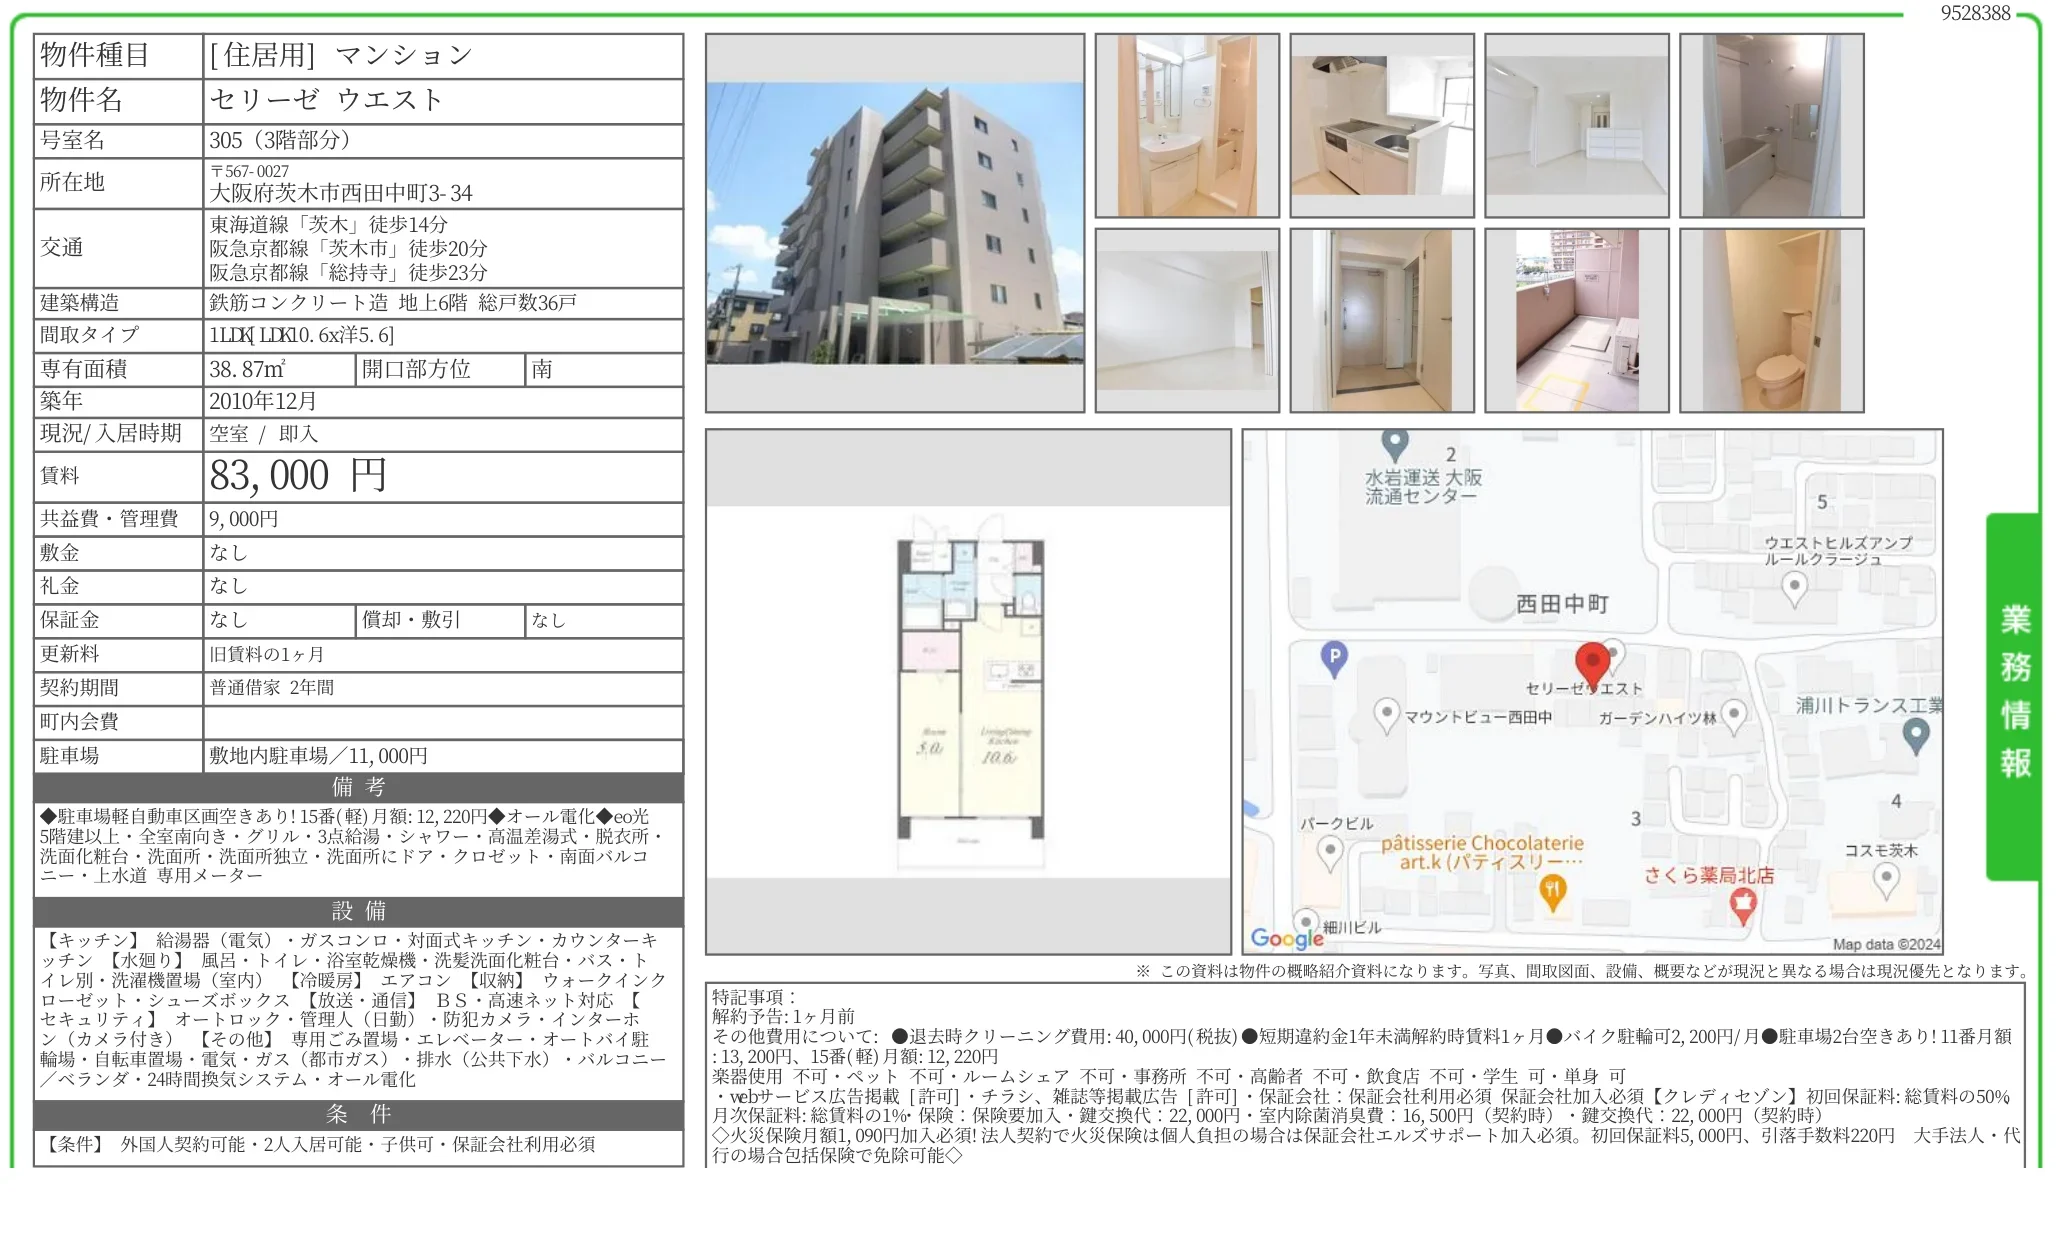Click the 水岩運送 大阪流通センター map pin

[x=1395, y=443]
